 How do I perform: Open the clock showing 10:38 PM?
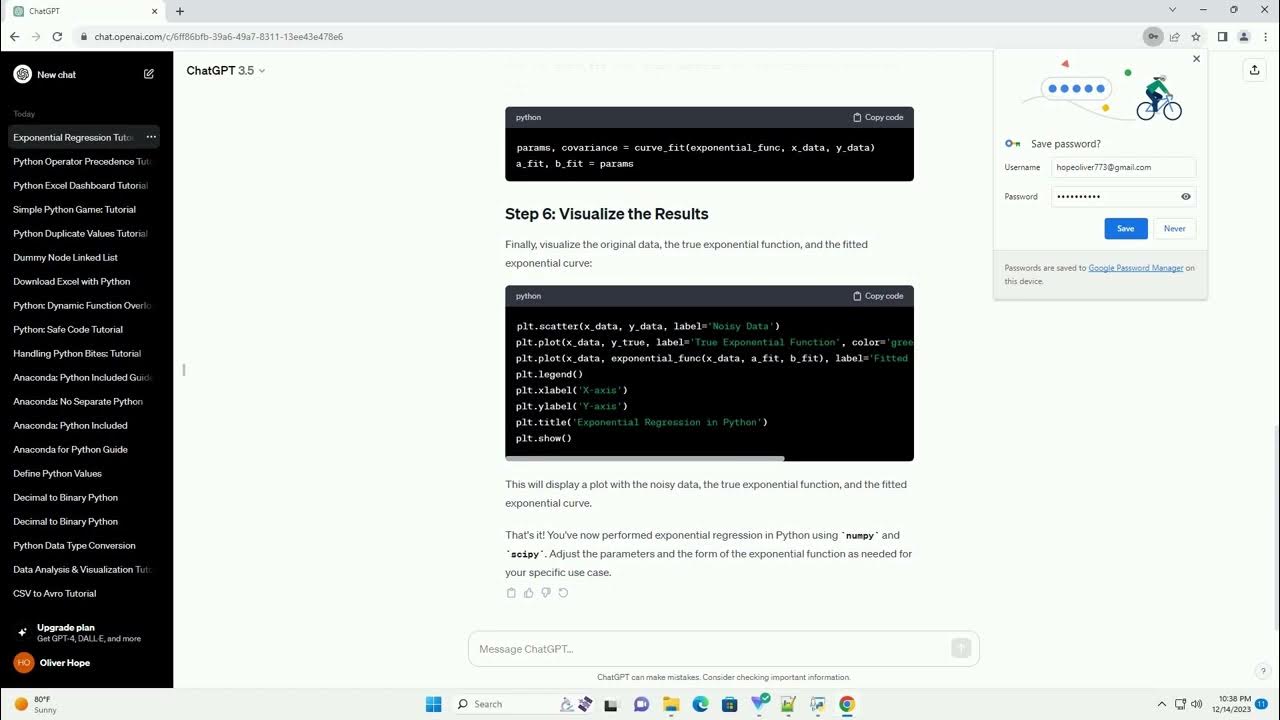click(1234, 704)
